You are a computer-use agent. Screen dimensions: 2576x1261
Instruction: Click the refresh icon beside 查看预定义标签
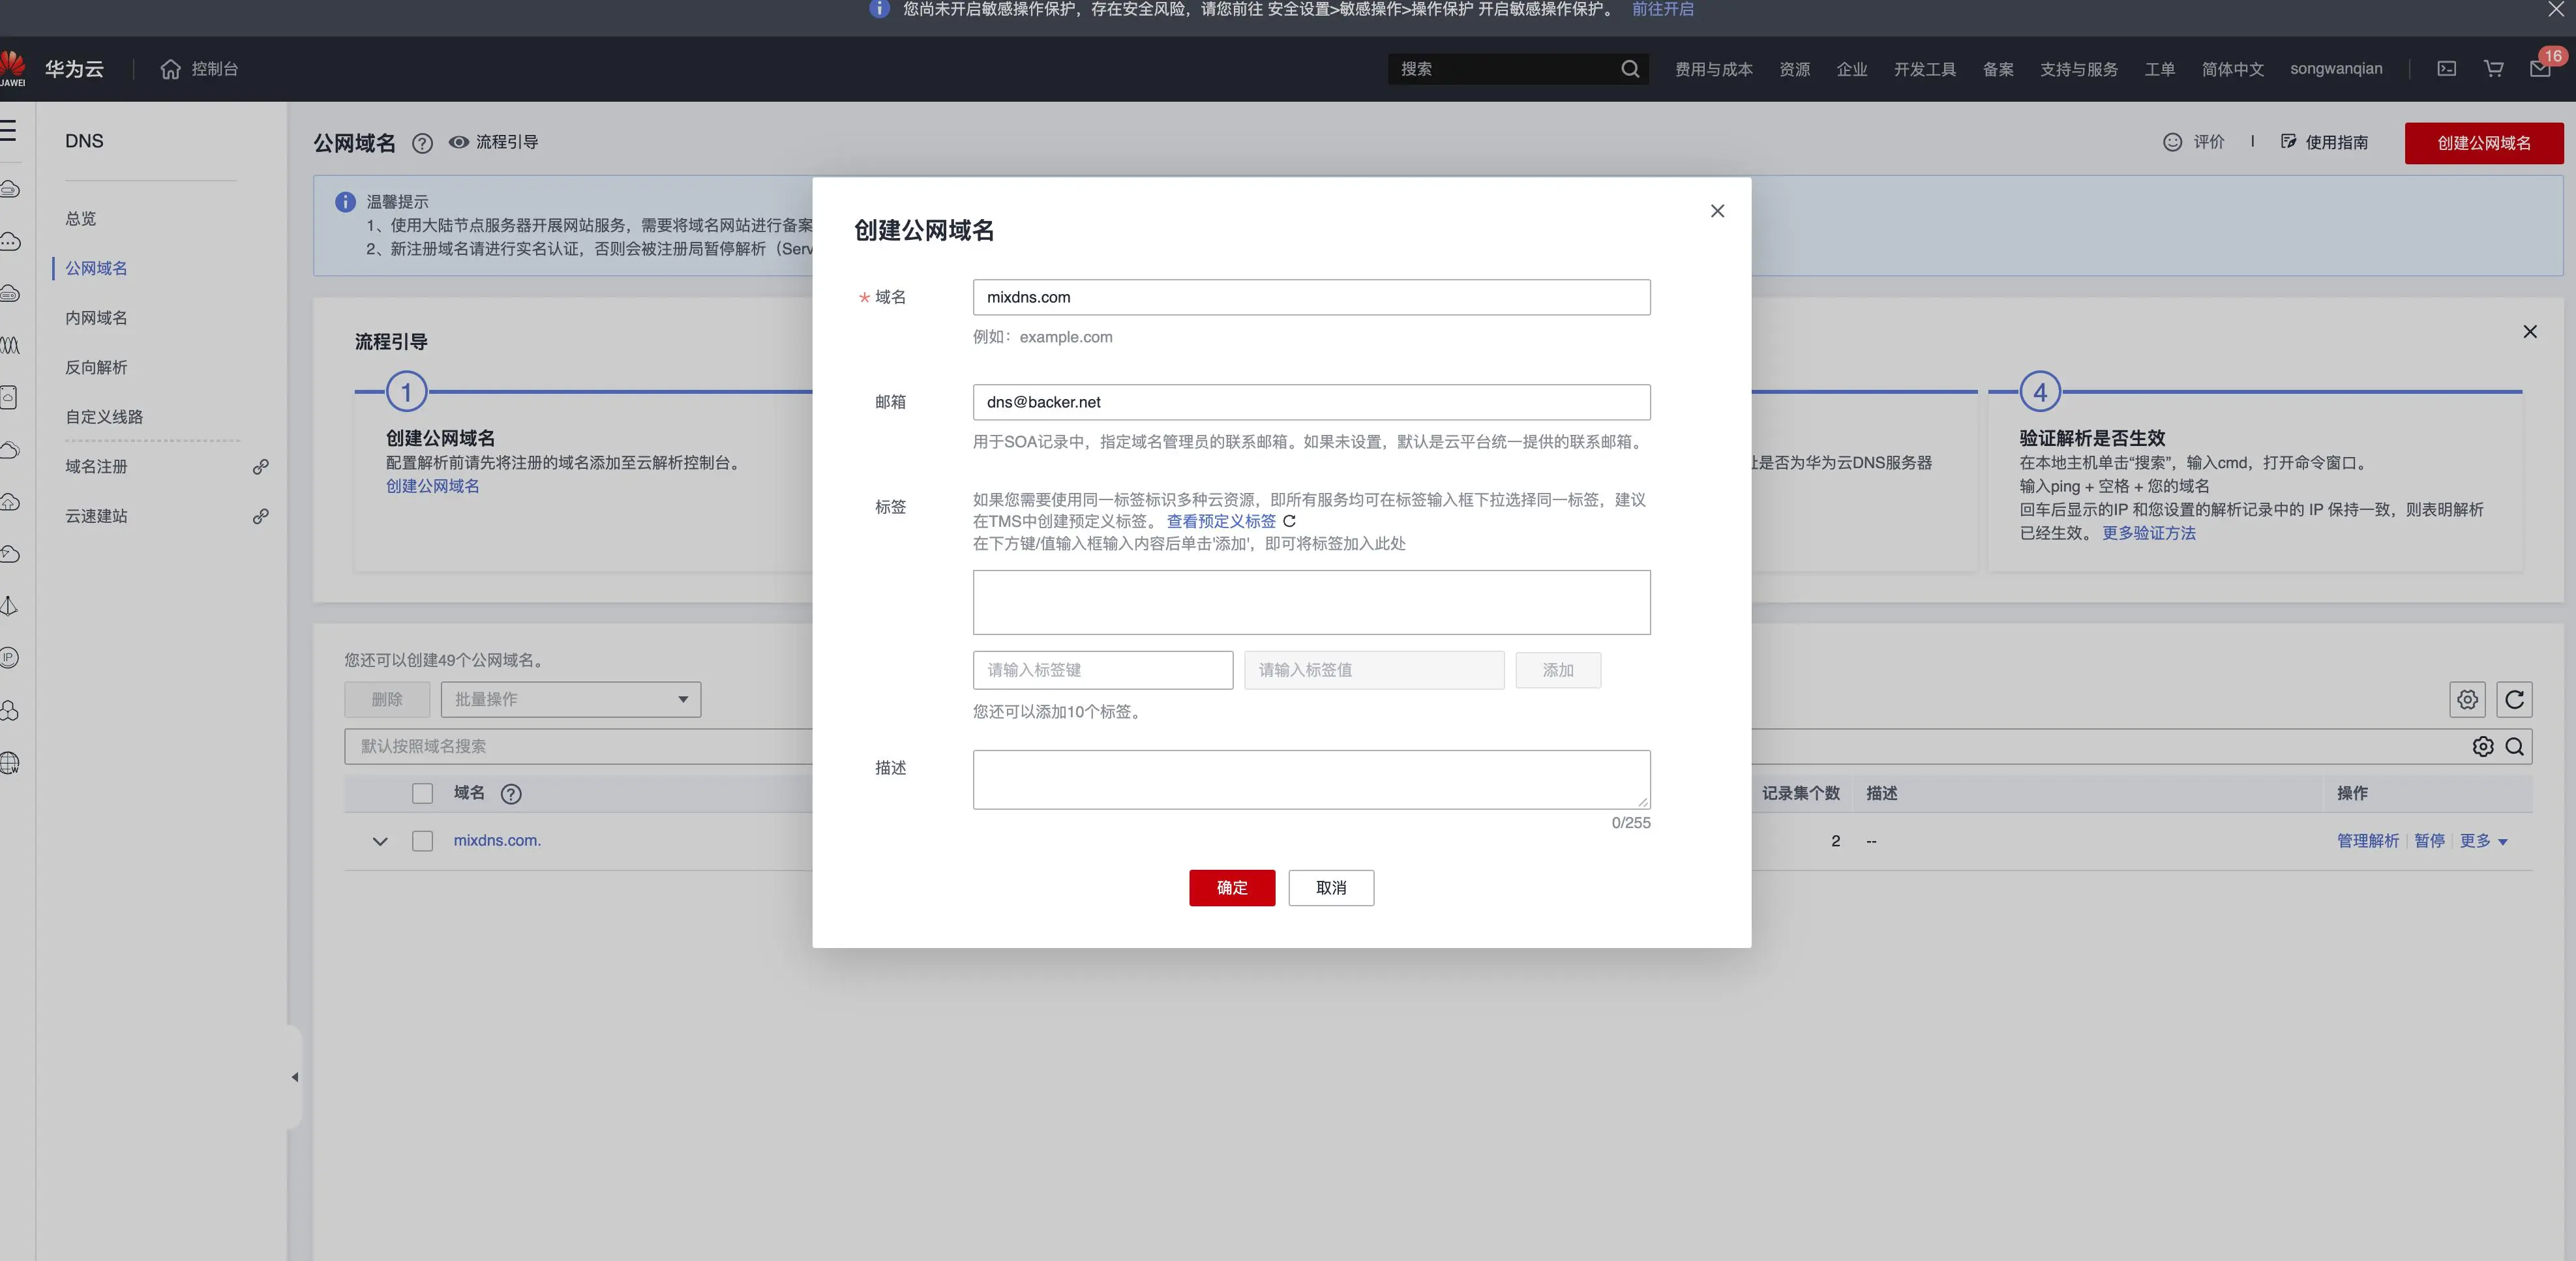point(1289,521)
